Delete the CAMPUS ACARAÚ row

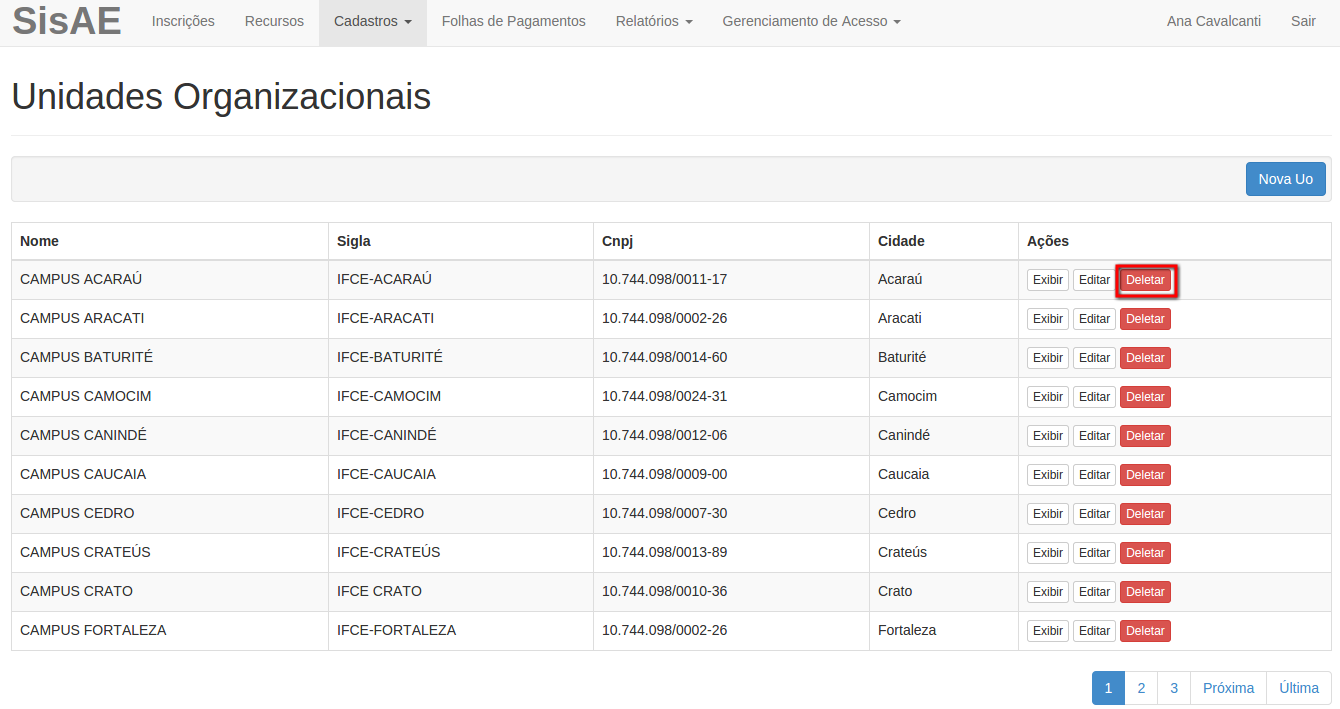click(x=1145, y=280)
